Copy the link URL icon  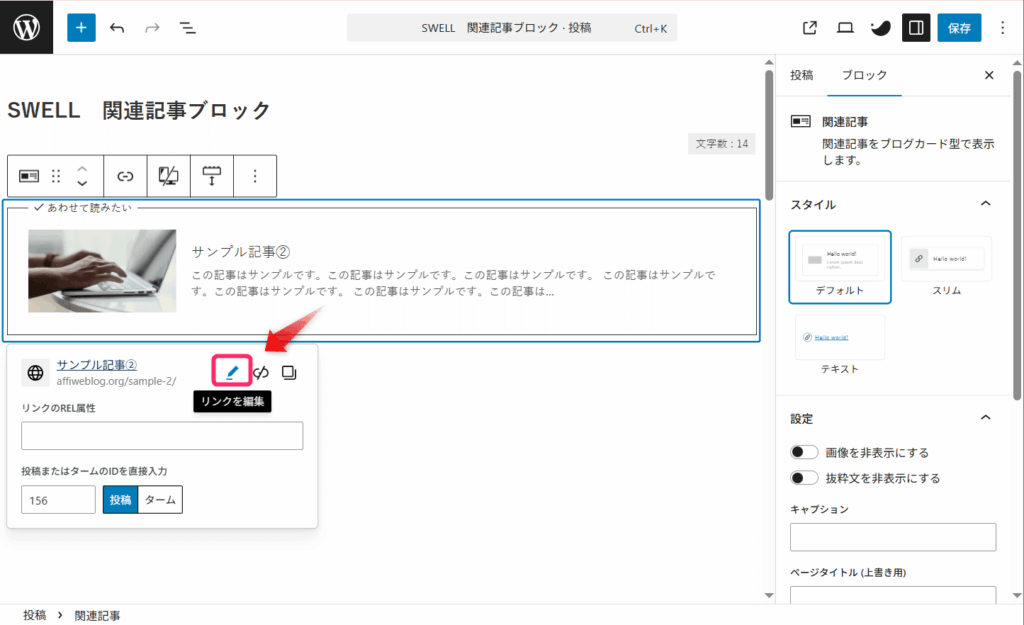click(289, 372)
